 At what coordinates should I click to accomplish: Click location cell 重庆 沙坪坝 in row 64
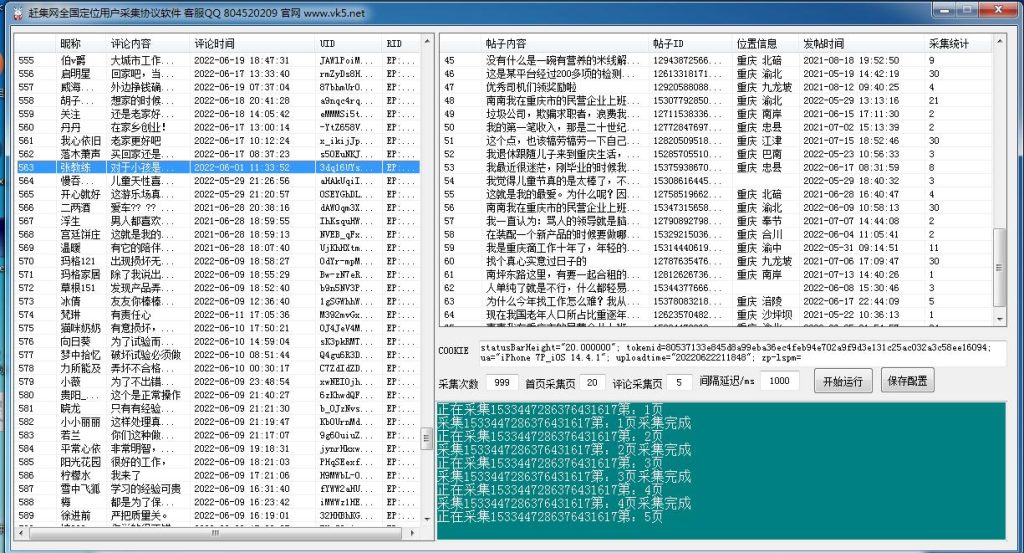pyautogui.click(x=764, y=315)
